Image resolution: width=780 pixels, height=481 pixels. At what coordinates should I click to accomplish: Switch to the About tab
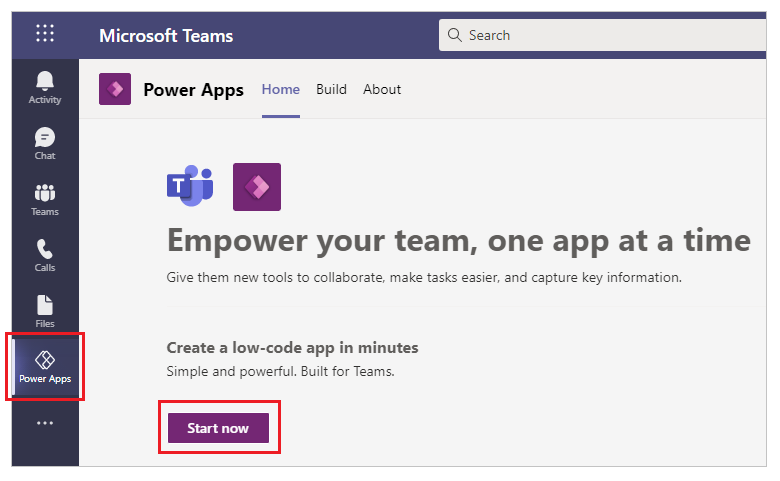382,90
